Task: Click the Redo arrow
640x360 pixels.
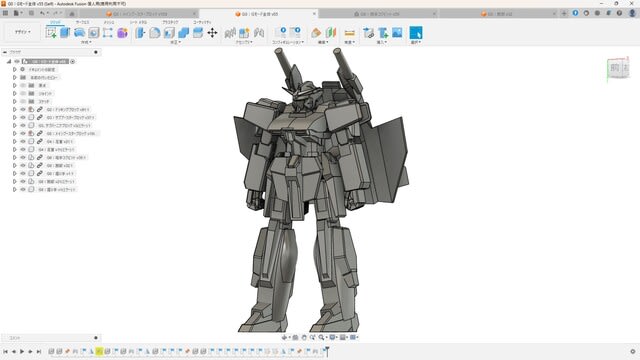Action: tap(56, 13)
